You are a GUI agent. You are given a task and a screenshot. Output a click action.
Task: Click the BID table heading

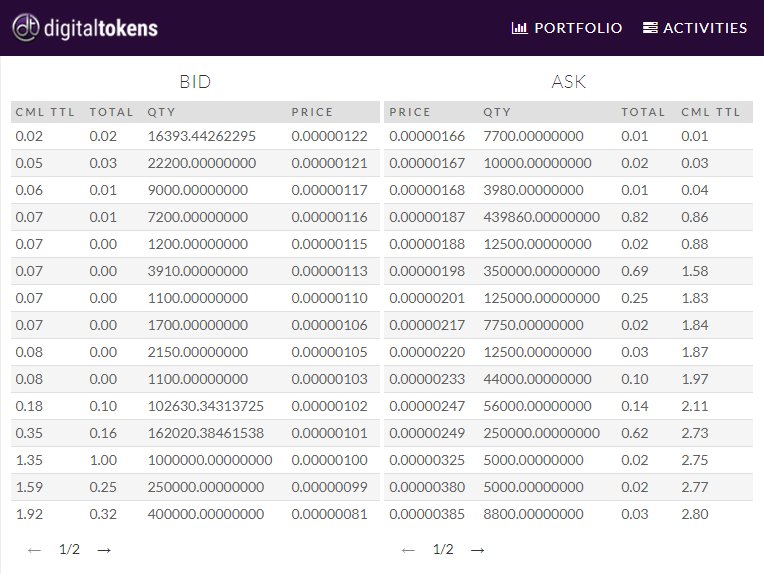click(195, 81)
